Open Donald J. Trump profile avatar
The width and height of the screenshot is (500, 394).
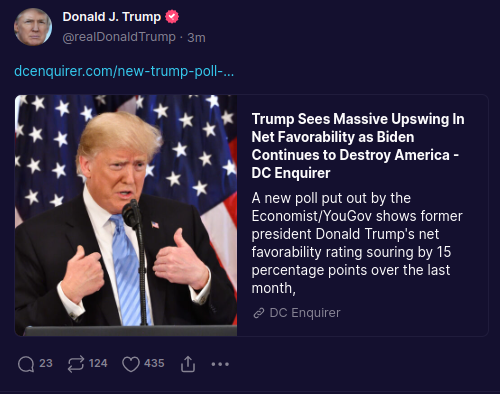[x=33, y=27]
